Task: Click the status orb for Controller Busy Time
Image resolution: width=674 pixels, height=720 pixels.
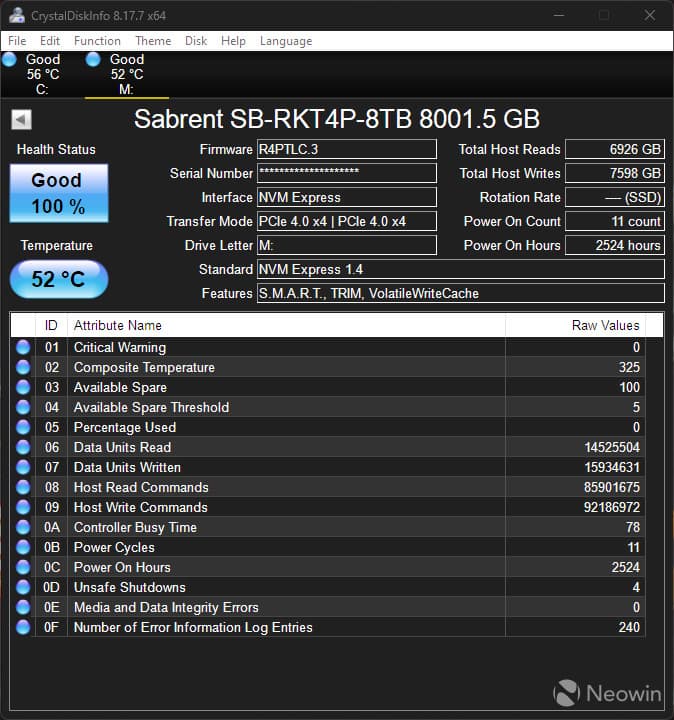Action: pyautogui.click(x=23, y=527)
